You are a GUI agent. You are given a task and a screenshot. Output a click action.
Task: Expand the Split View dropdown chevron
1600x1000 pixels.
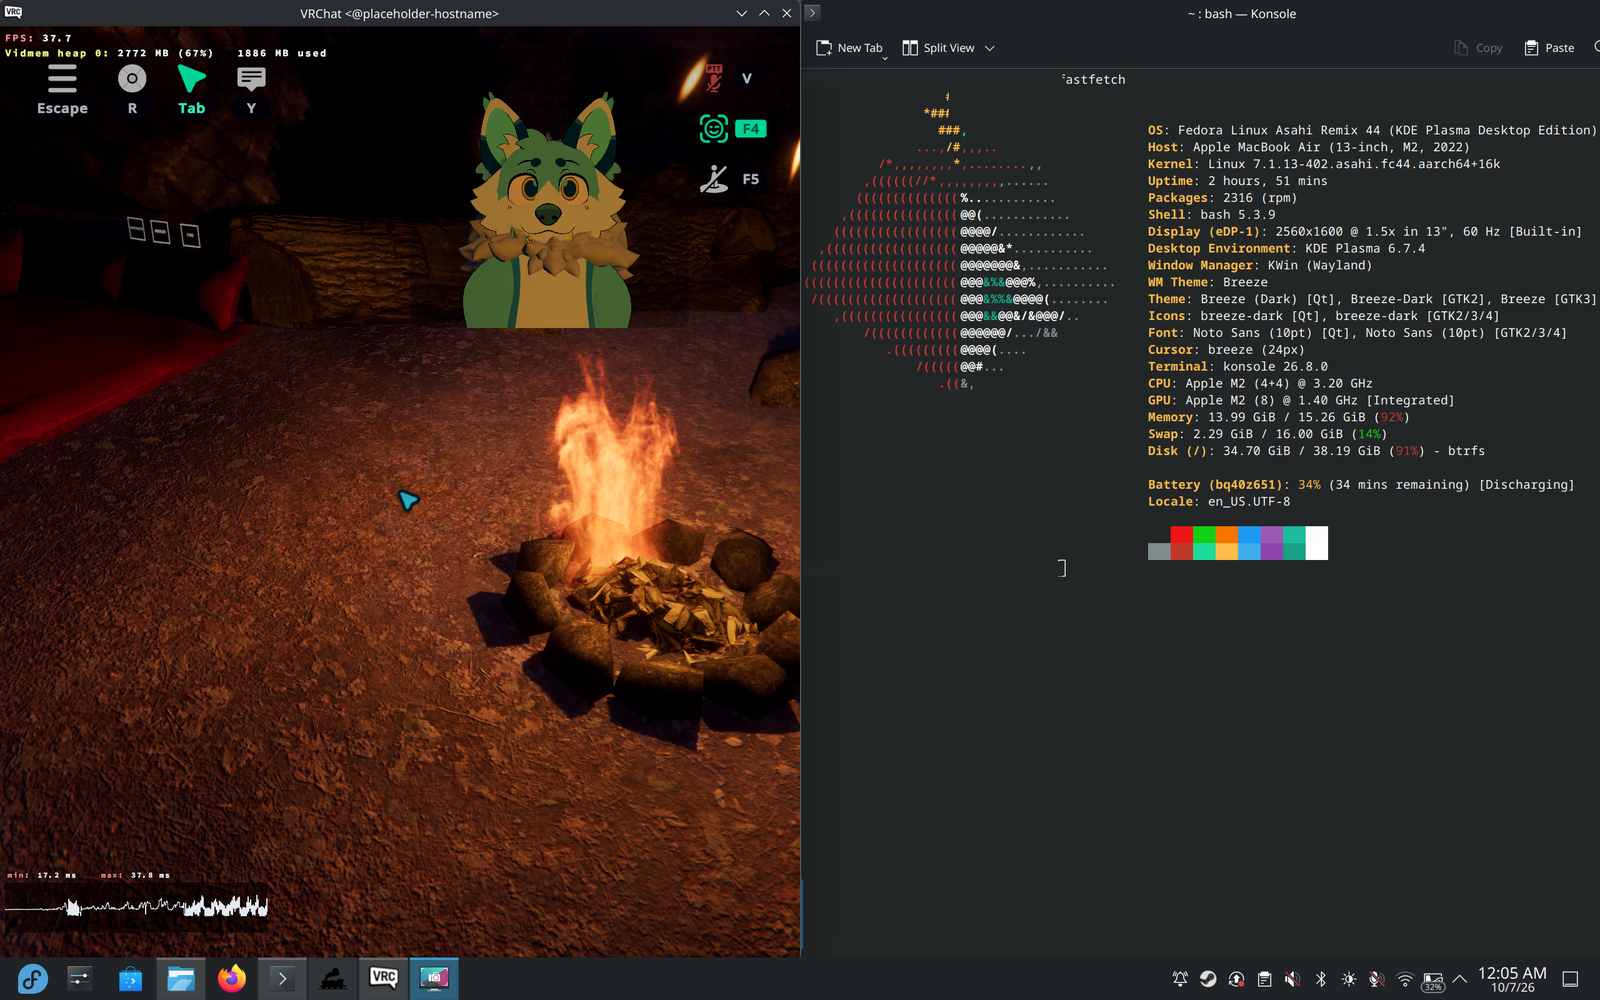click(x=990, y=48)
